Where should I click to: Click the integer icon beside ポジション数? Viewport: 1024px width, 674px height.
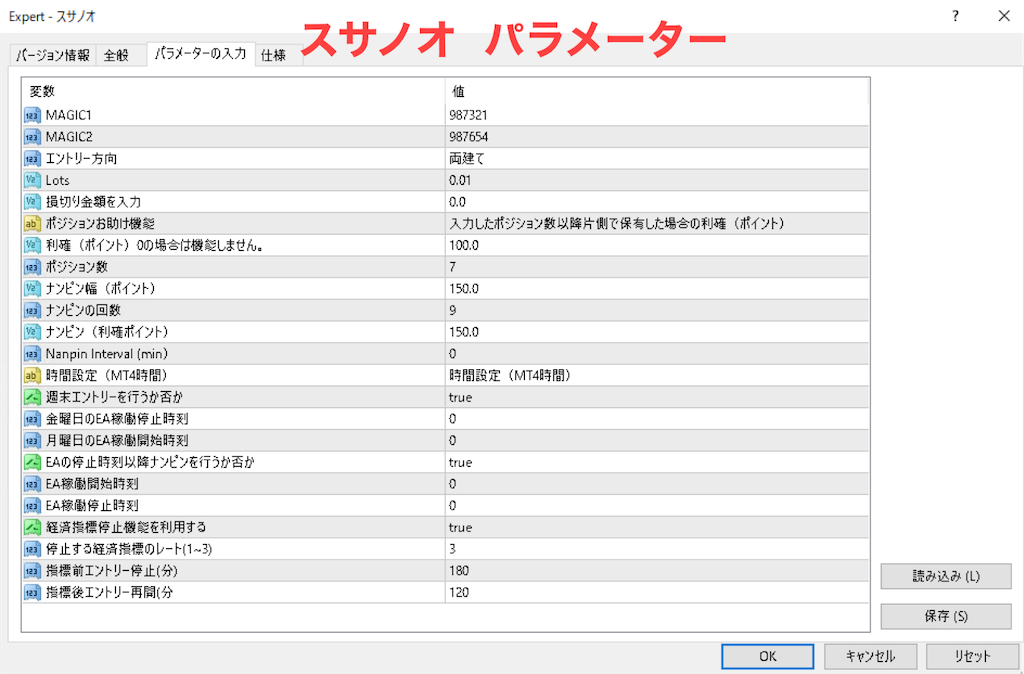[x=32, y=266]
